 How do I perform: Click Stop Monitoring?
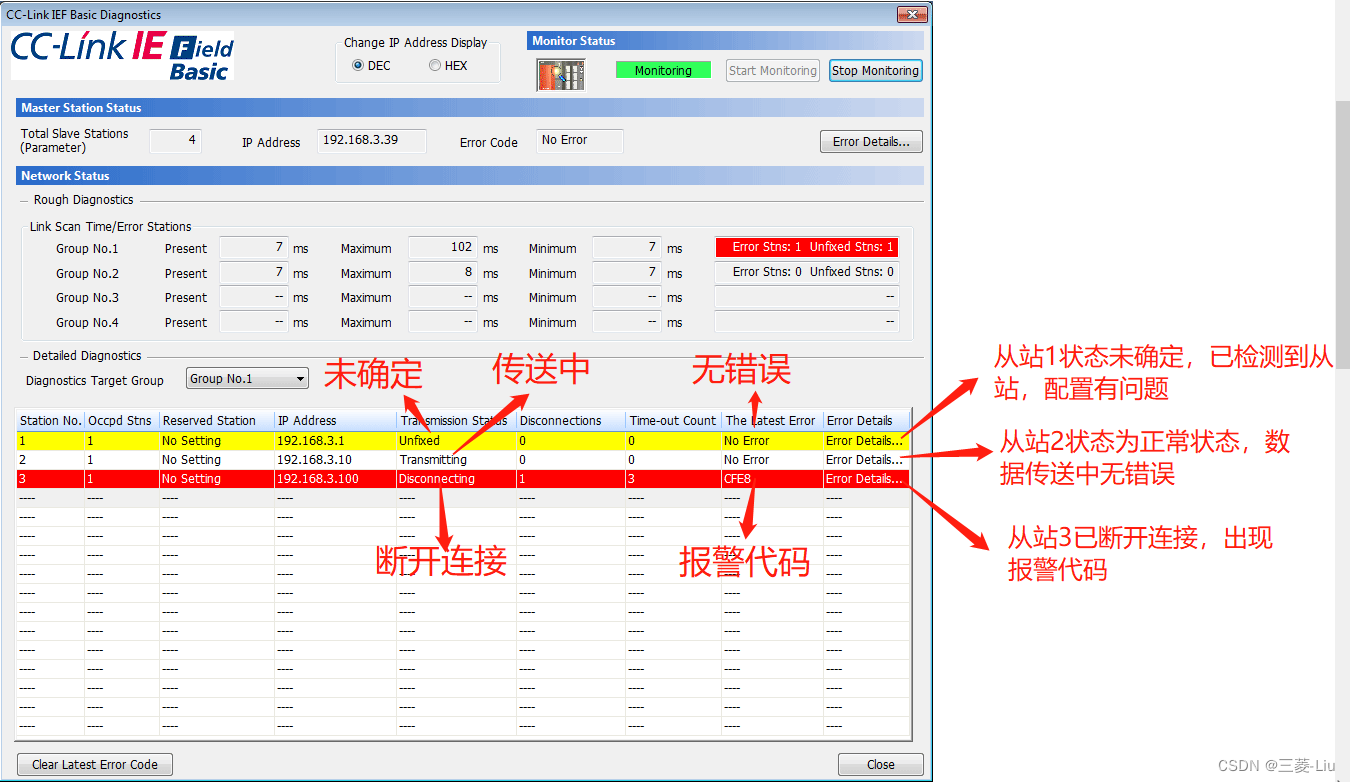pyautogui.click(x=875, y=70)
